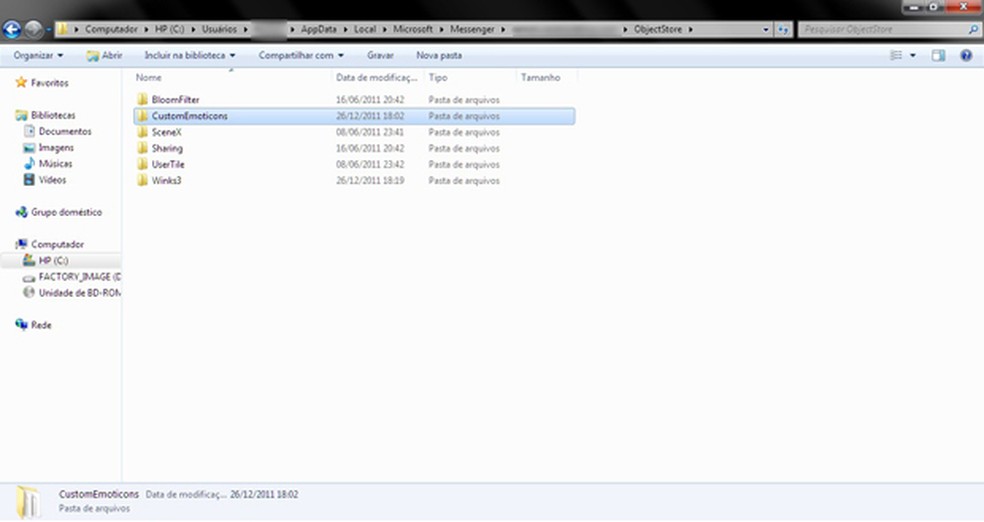The height and width of the screenshot is (522, 984).
Task: Open the Músicas library
Action: pyautogui.click(x=55, y=164)
